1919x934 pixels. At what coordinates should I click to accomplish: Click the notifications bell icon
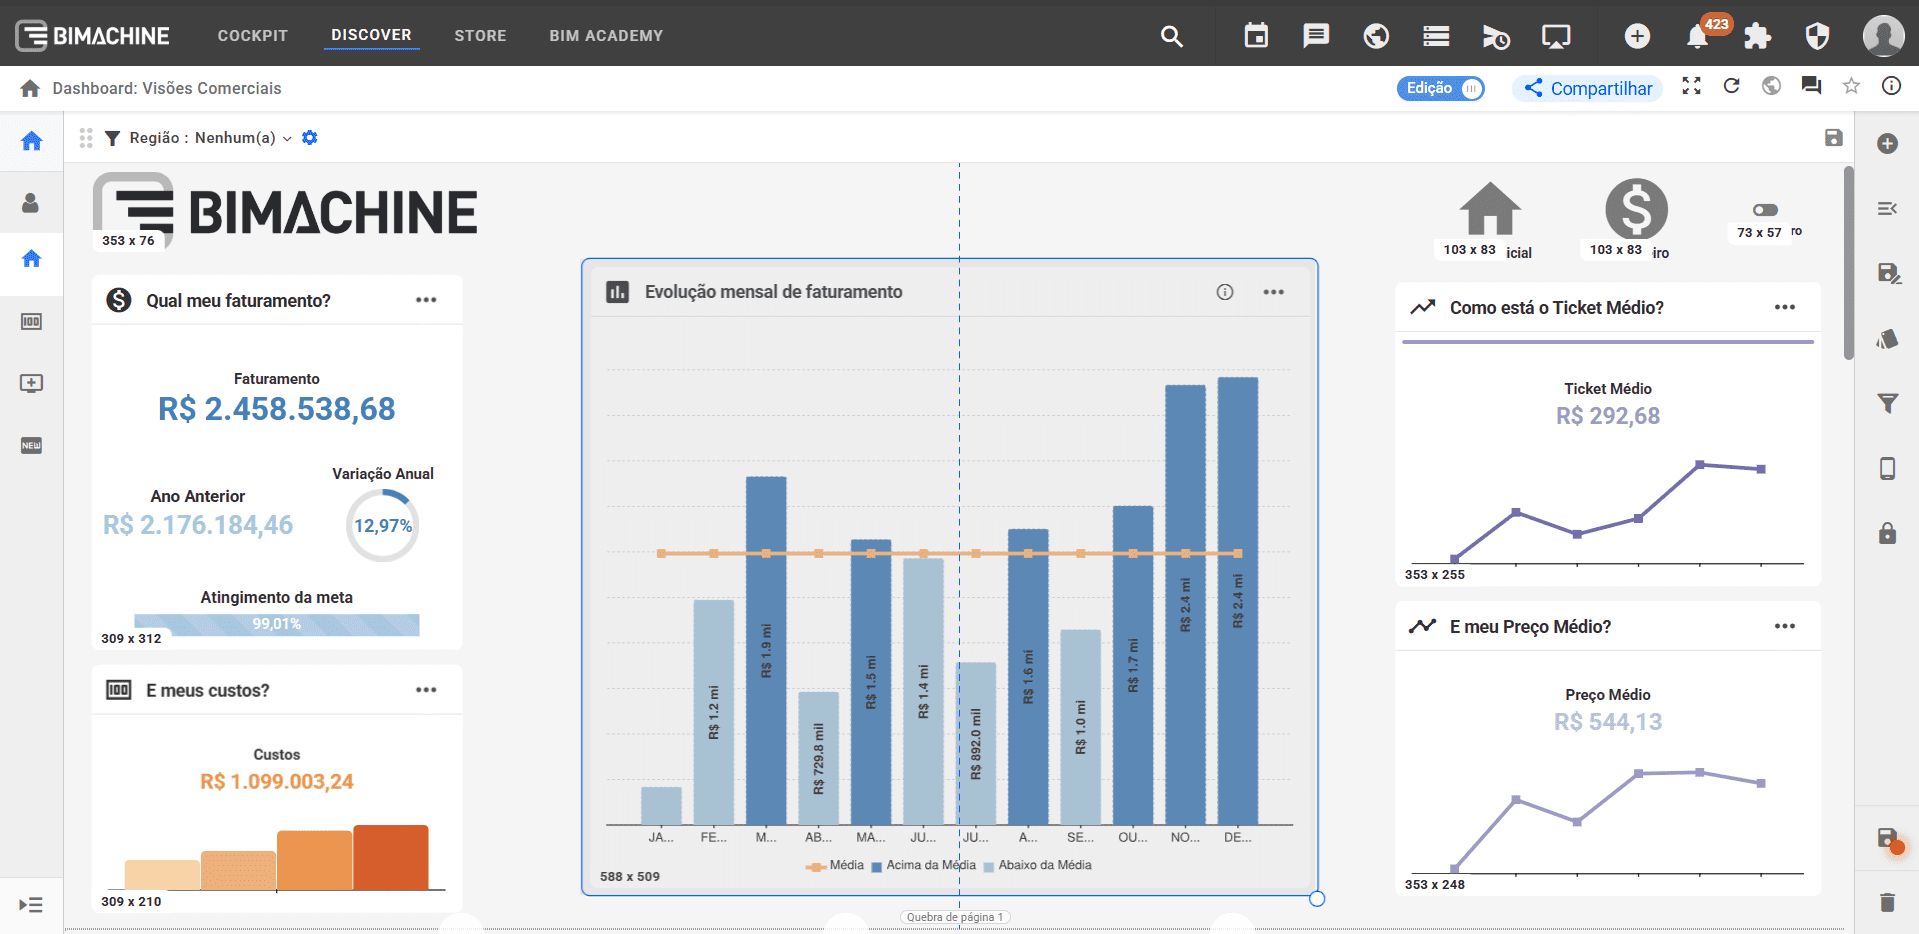point(1697,37)
